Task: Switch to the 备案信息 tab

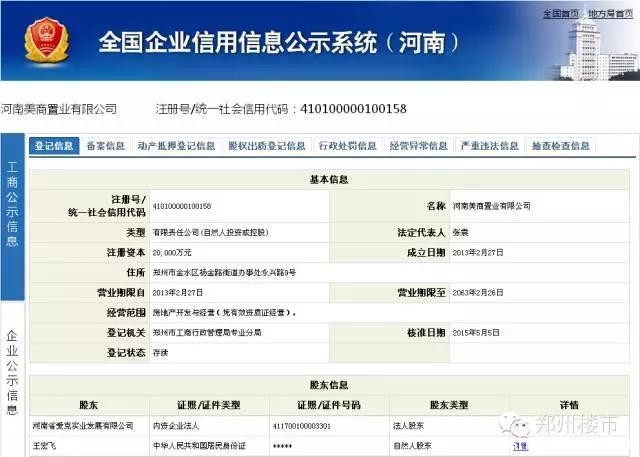Action: (x=106, y=146)
